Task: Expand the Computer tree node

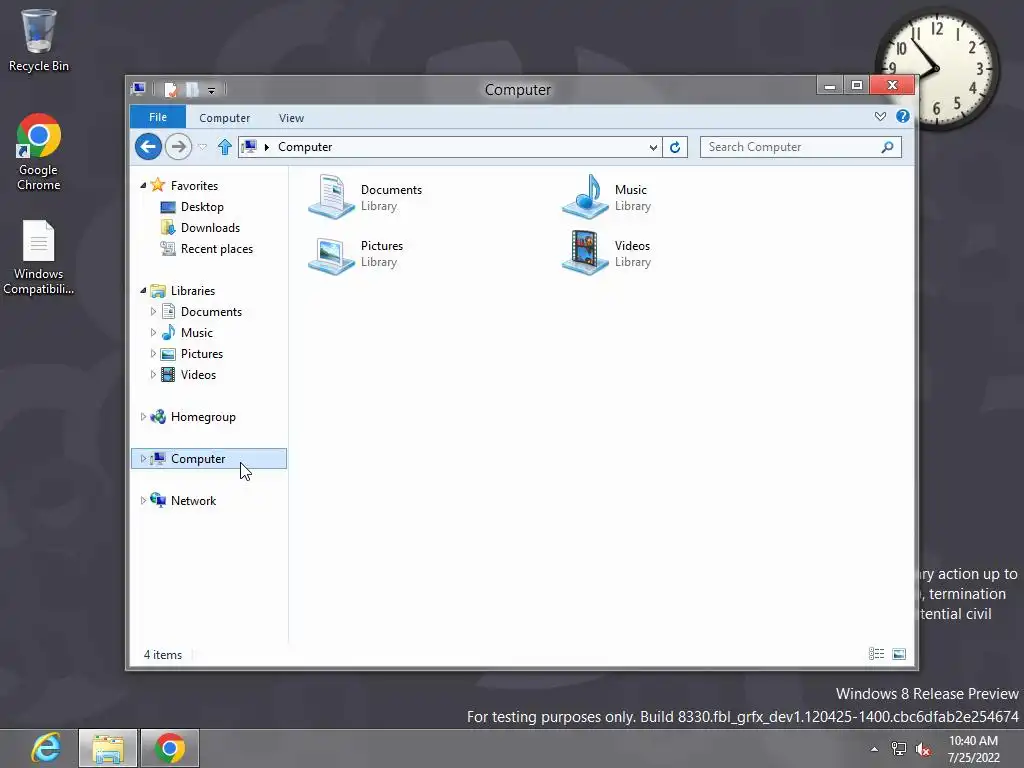Action: point(143,458)
